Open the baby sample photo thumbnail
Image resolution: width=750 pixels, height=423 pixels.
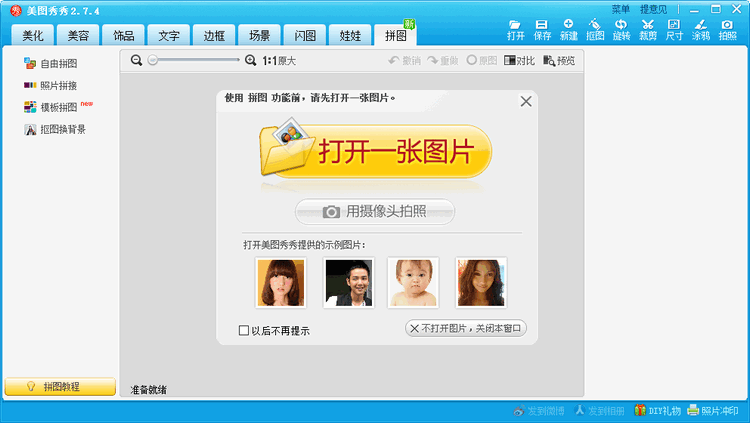click(413, 282)
